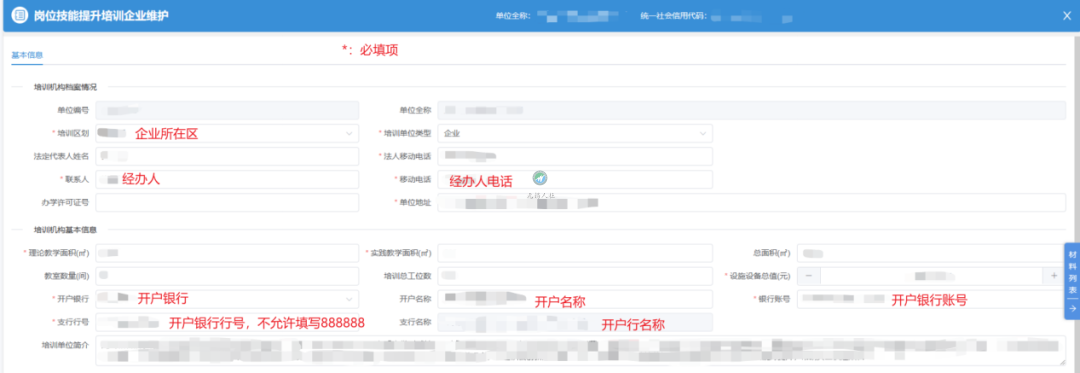Viewport: 1080px width, 373px height.
Task: Increase 设施设备总值 with the plus button
Action: pyautogui.click(x=1054, y=275)
